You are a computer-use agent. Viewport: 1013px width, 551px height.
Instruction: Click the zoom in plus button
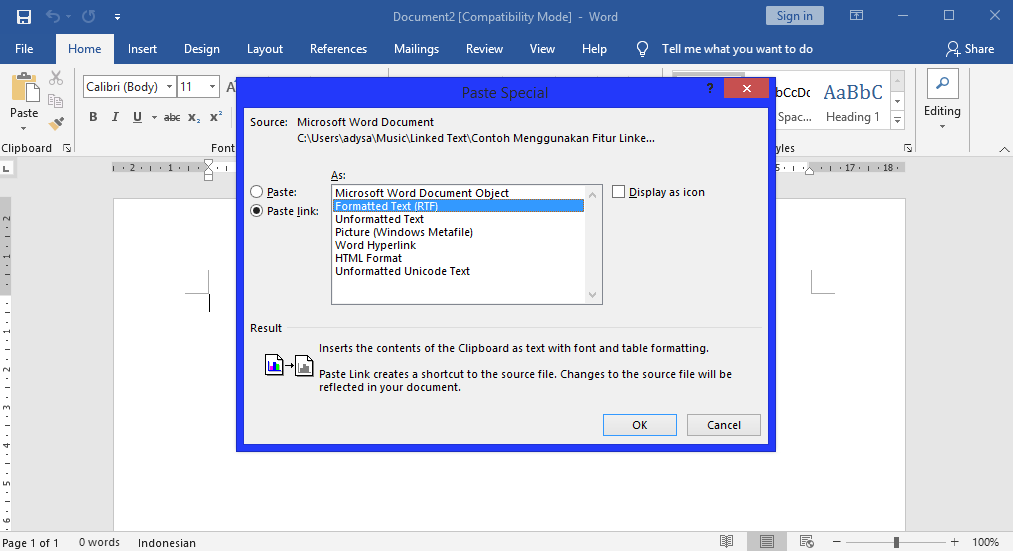click(x=955, y=542)
